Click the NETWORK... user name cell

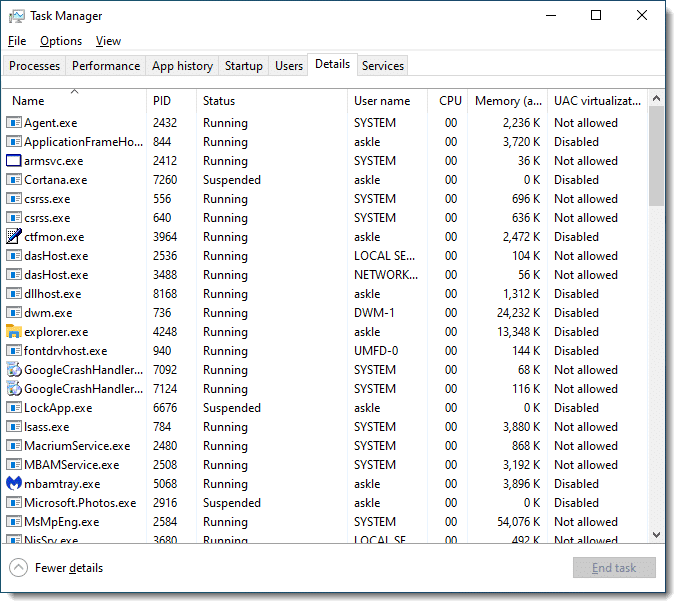(386, 275)
